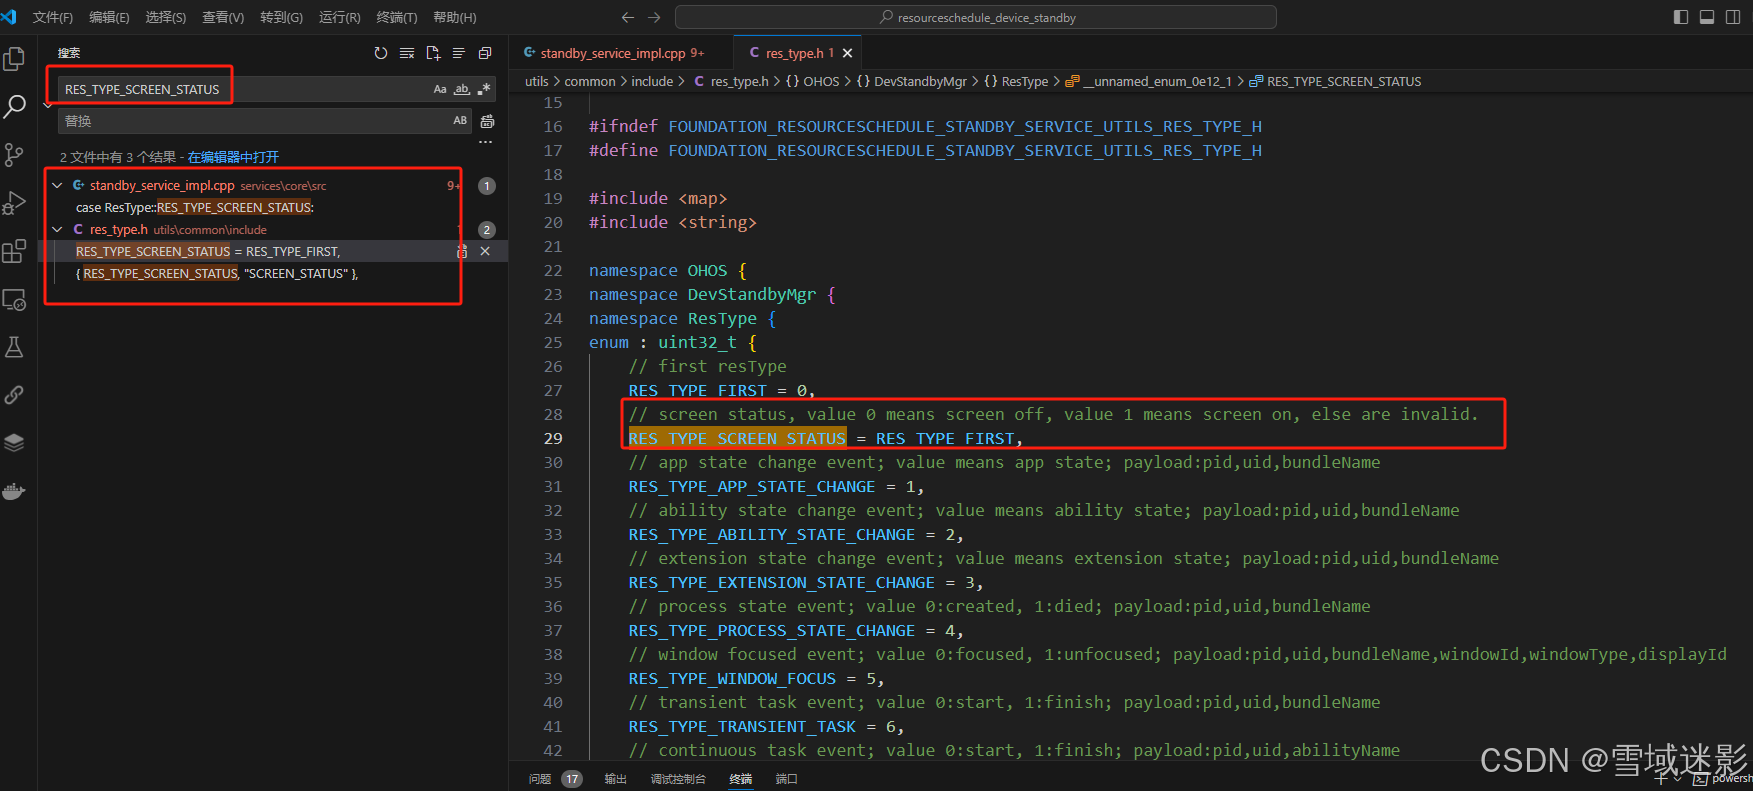Click the 在编辑器中打开 link

(233, 157)
